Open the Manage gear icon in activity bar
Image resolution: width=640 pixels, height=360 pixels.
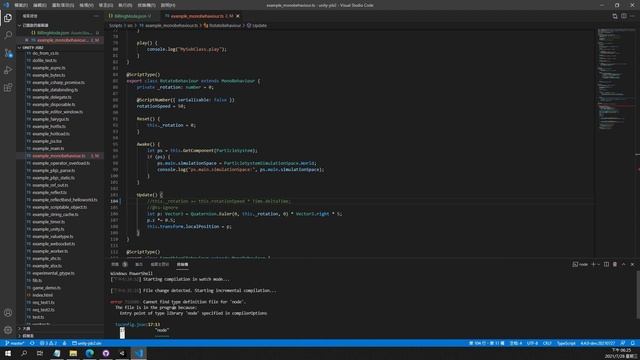(8, 330)
